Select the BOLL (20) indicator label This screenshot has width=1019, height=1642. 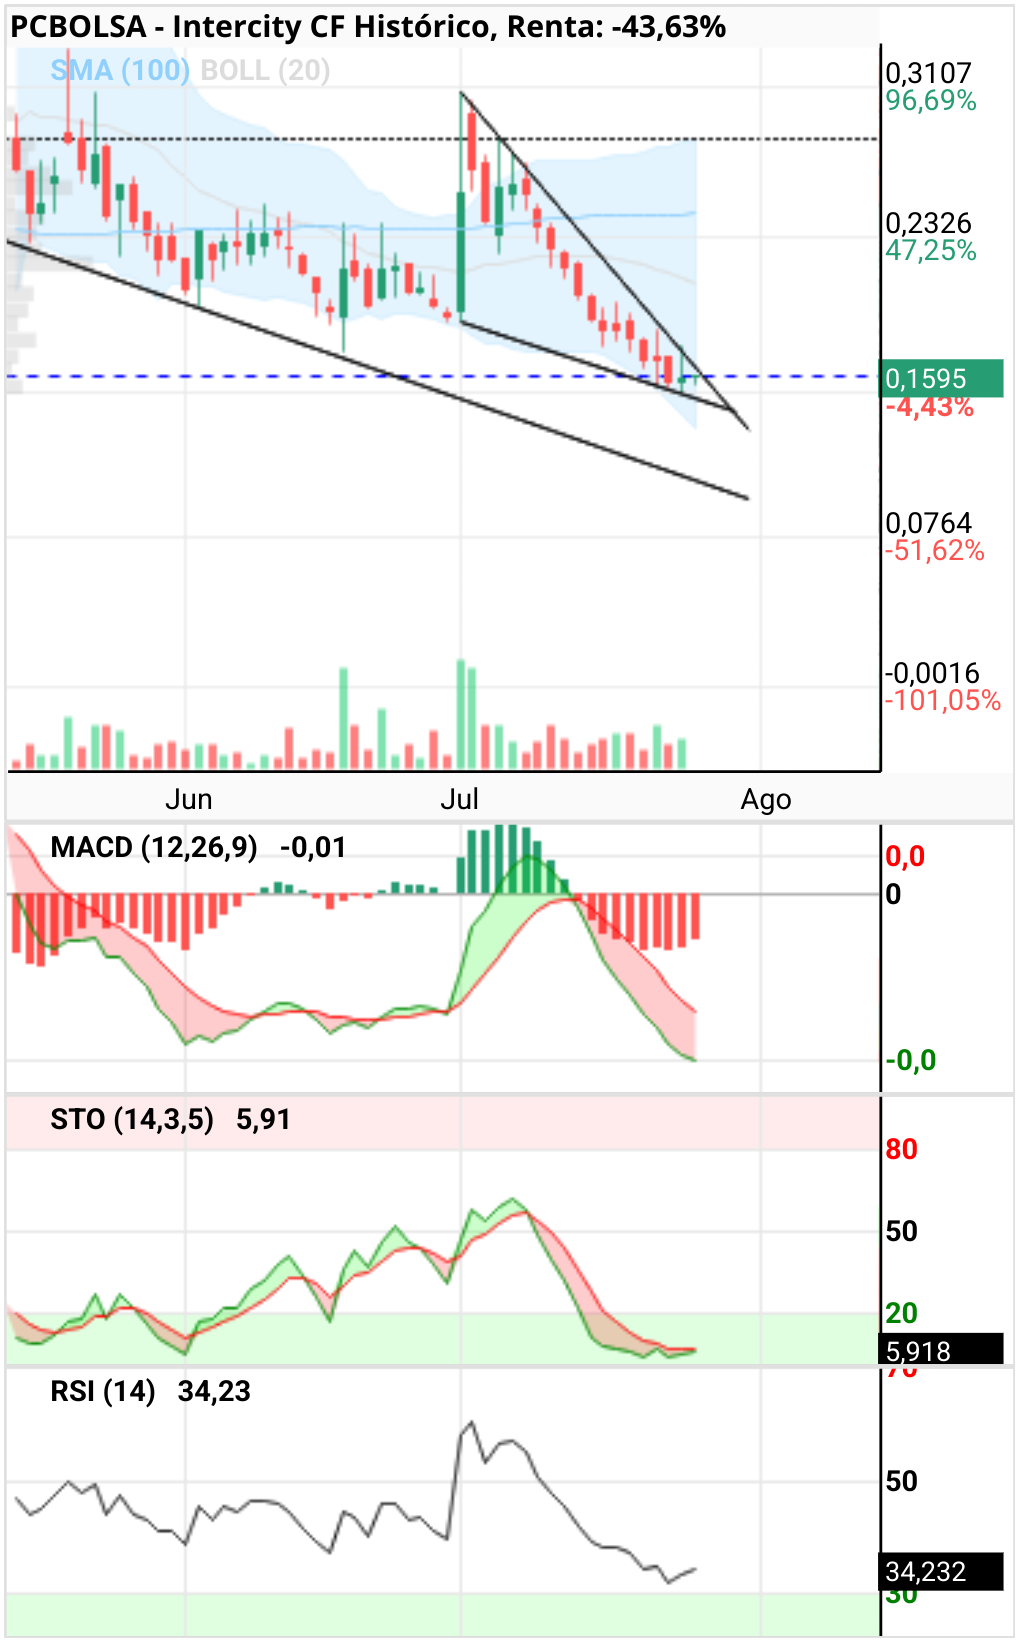coord(265,71)
